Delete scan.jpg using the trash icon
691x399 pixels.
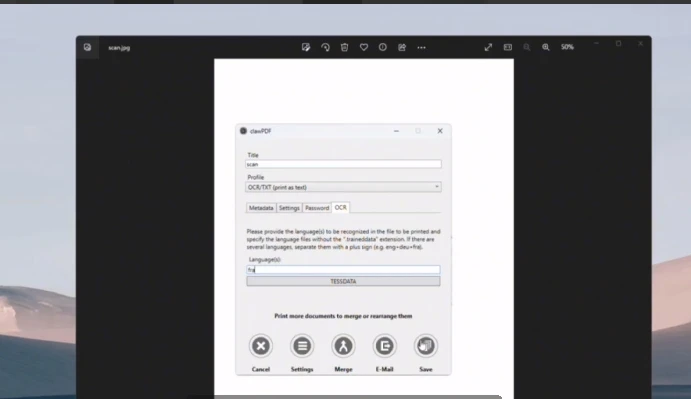345,47
